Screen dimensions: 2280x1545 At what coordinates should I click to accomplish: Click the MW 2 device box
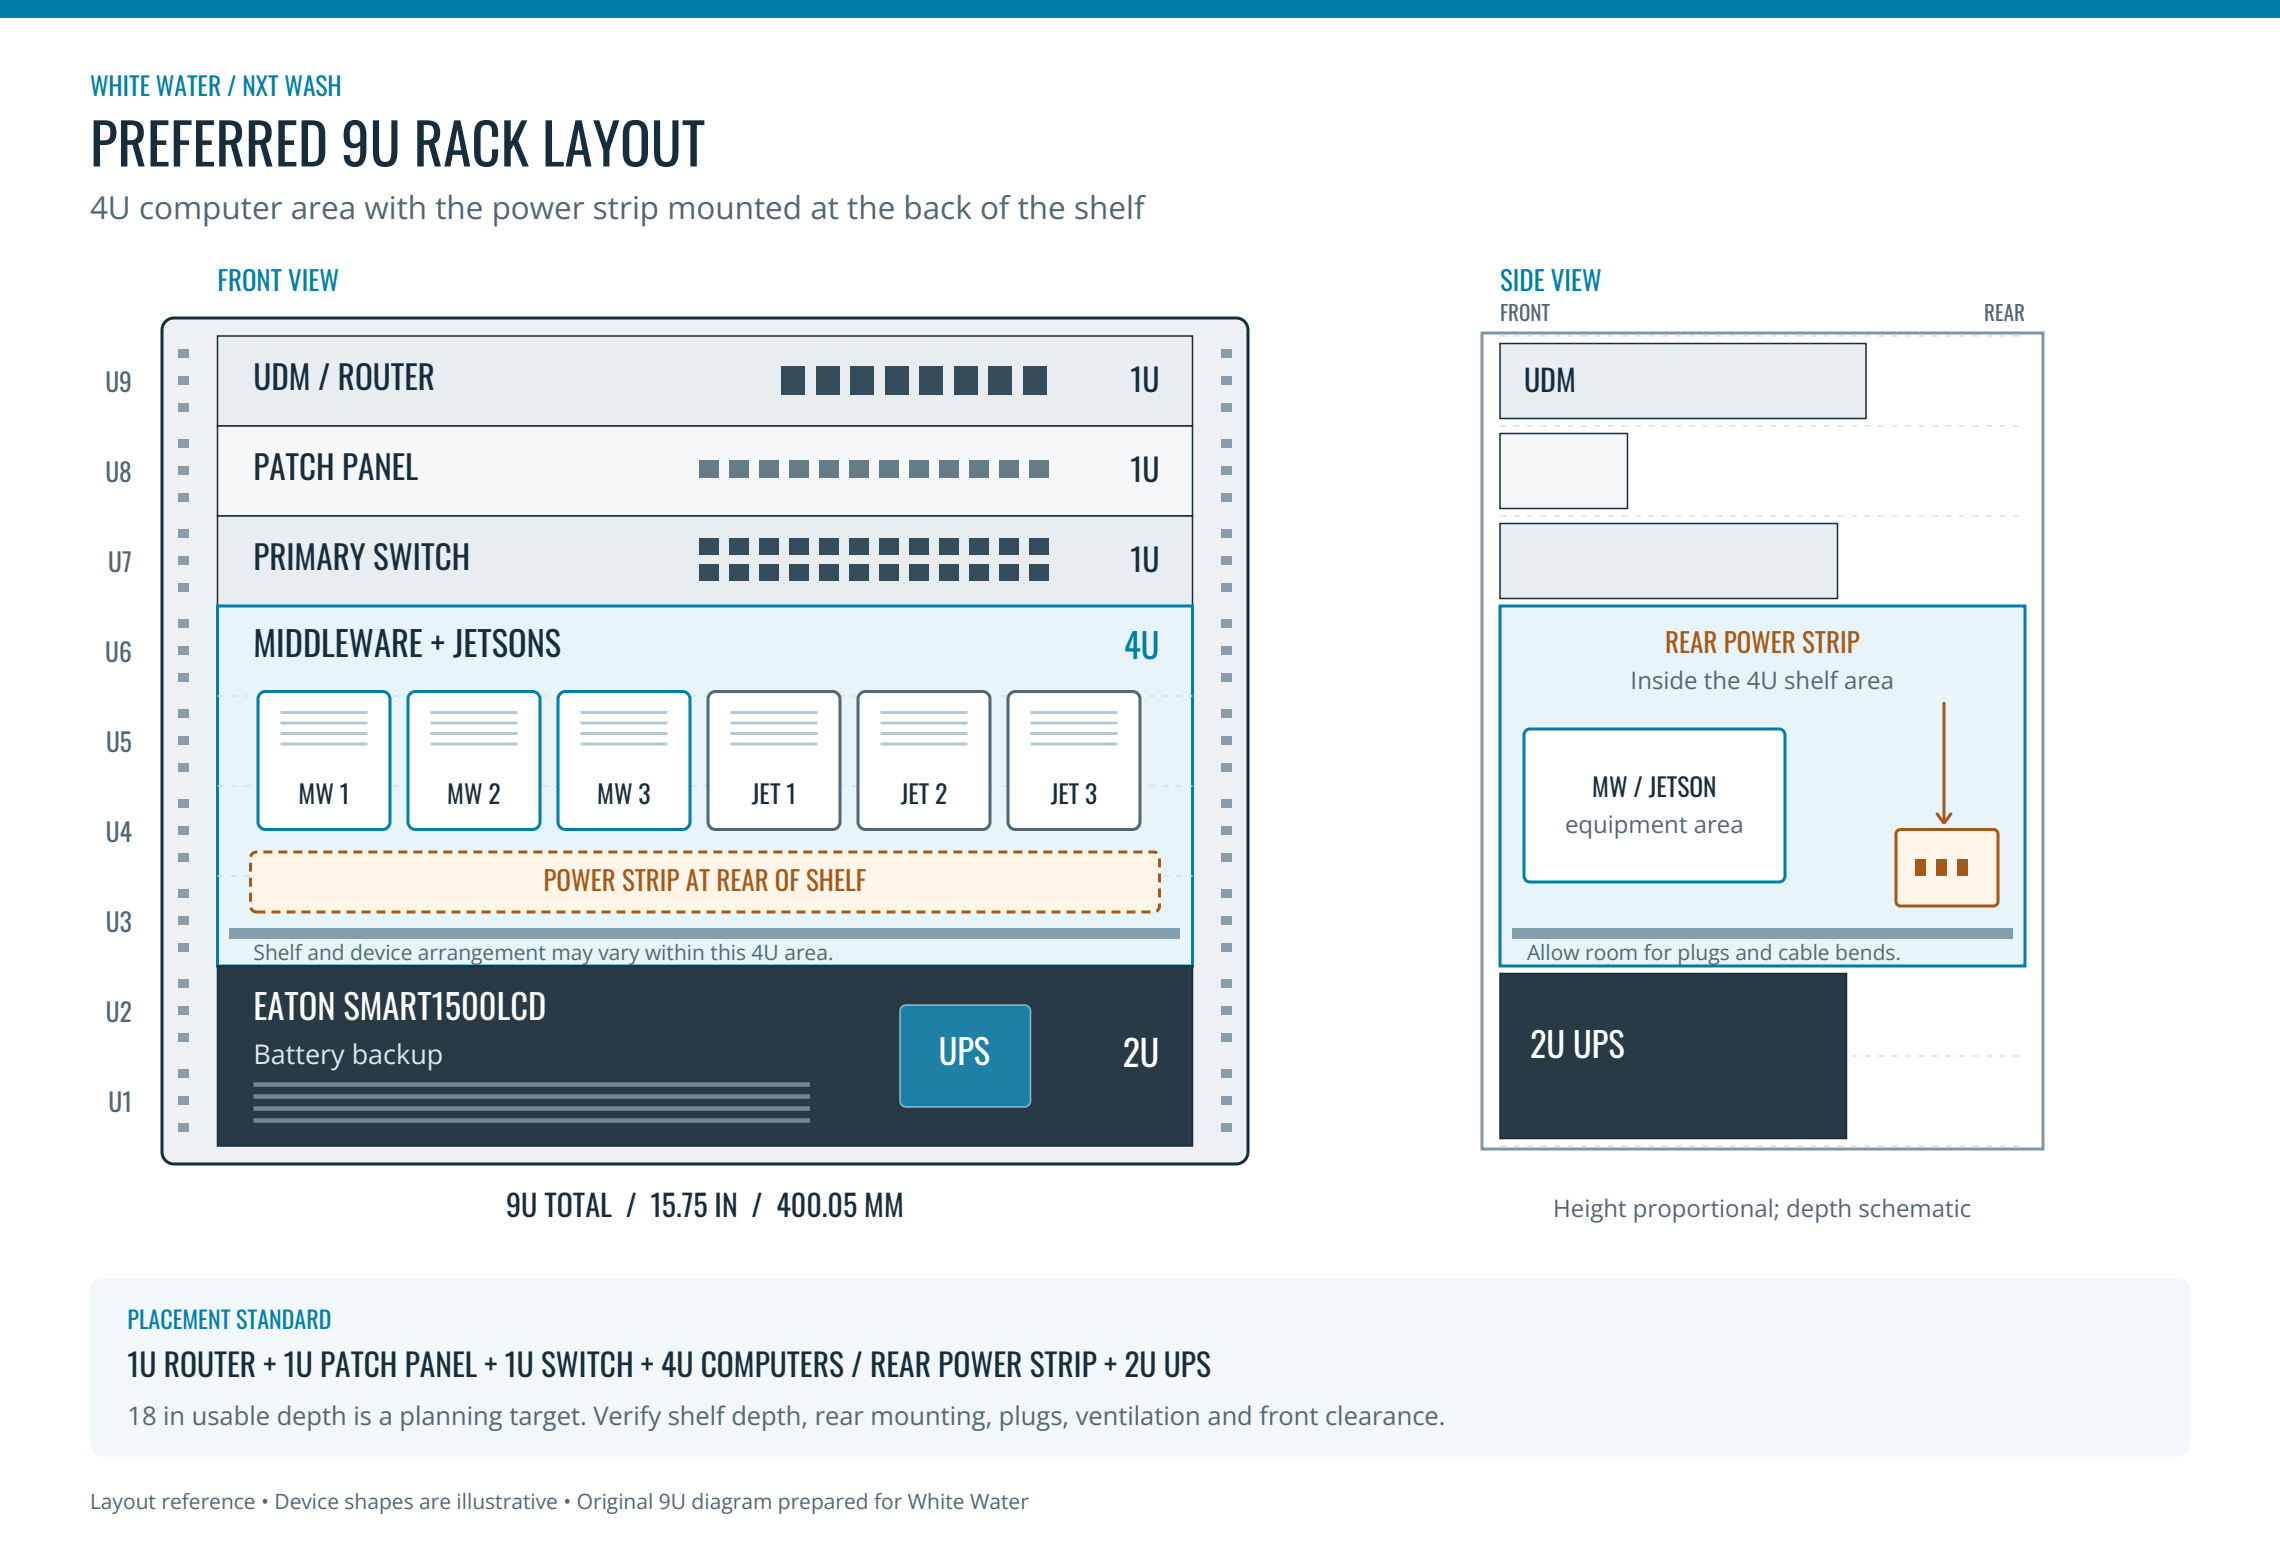(473, 760)
